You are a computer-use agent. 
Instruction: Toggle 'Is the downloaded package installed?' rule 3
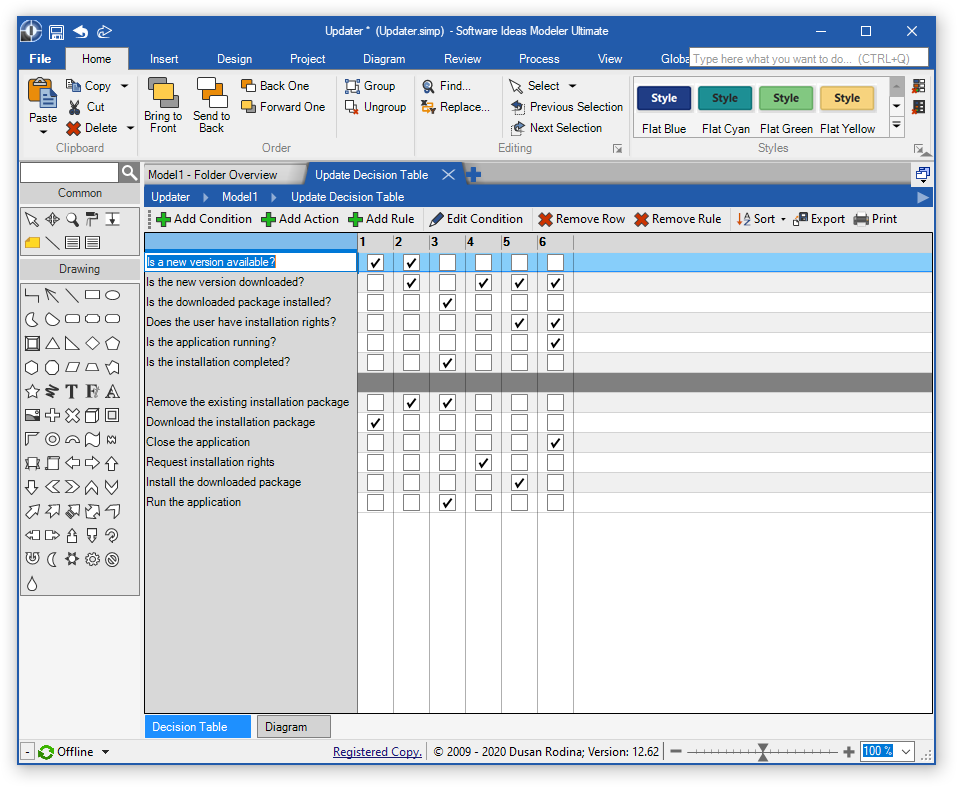(x=447, y=303)
